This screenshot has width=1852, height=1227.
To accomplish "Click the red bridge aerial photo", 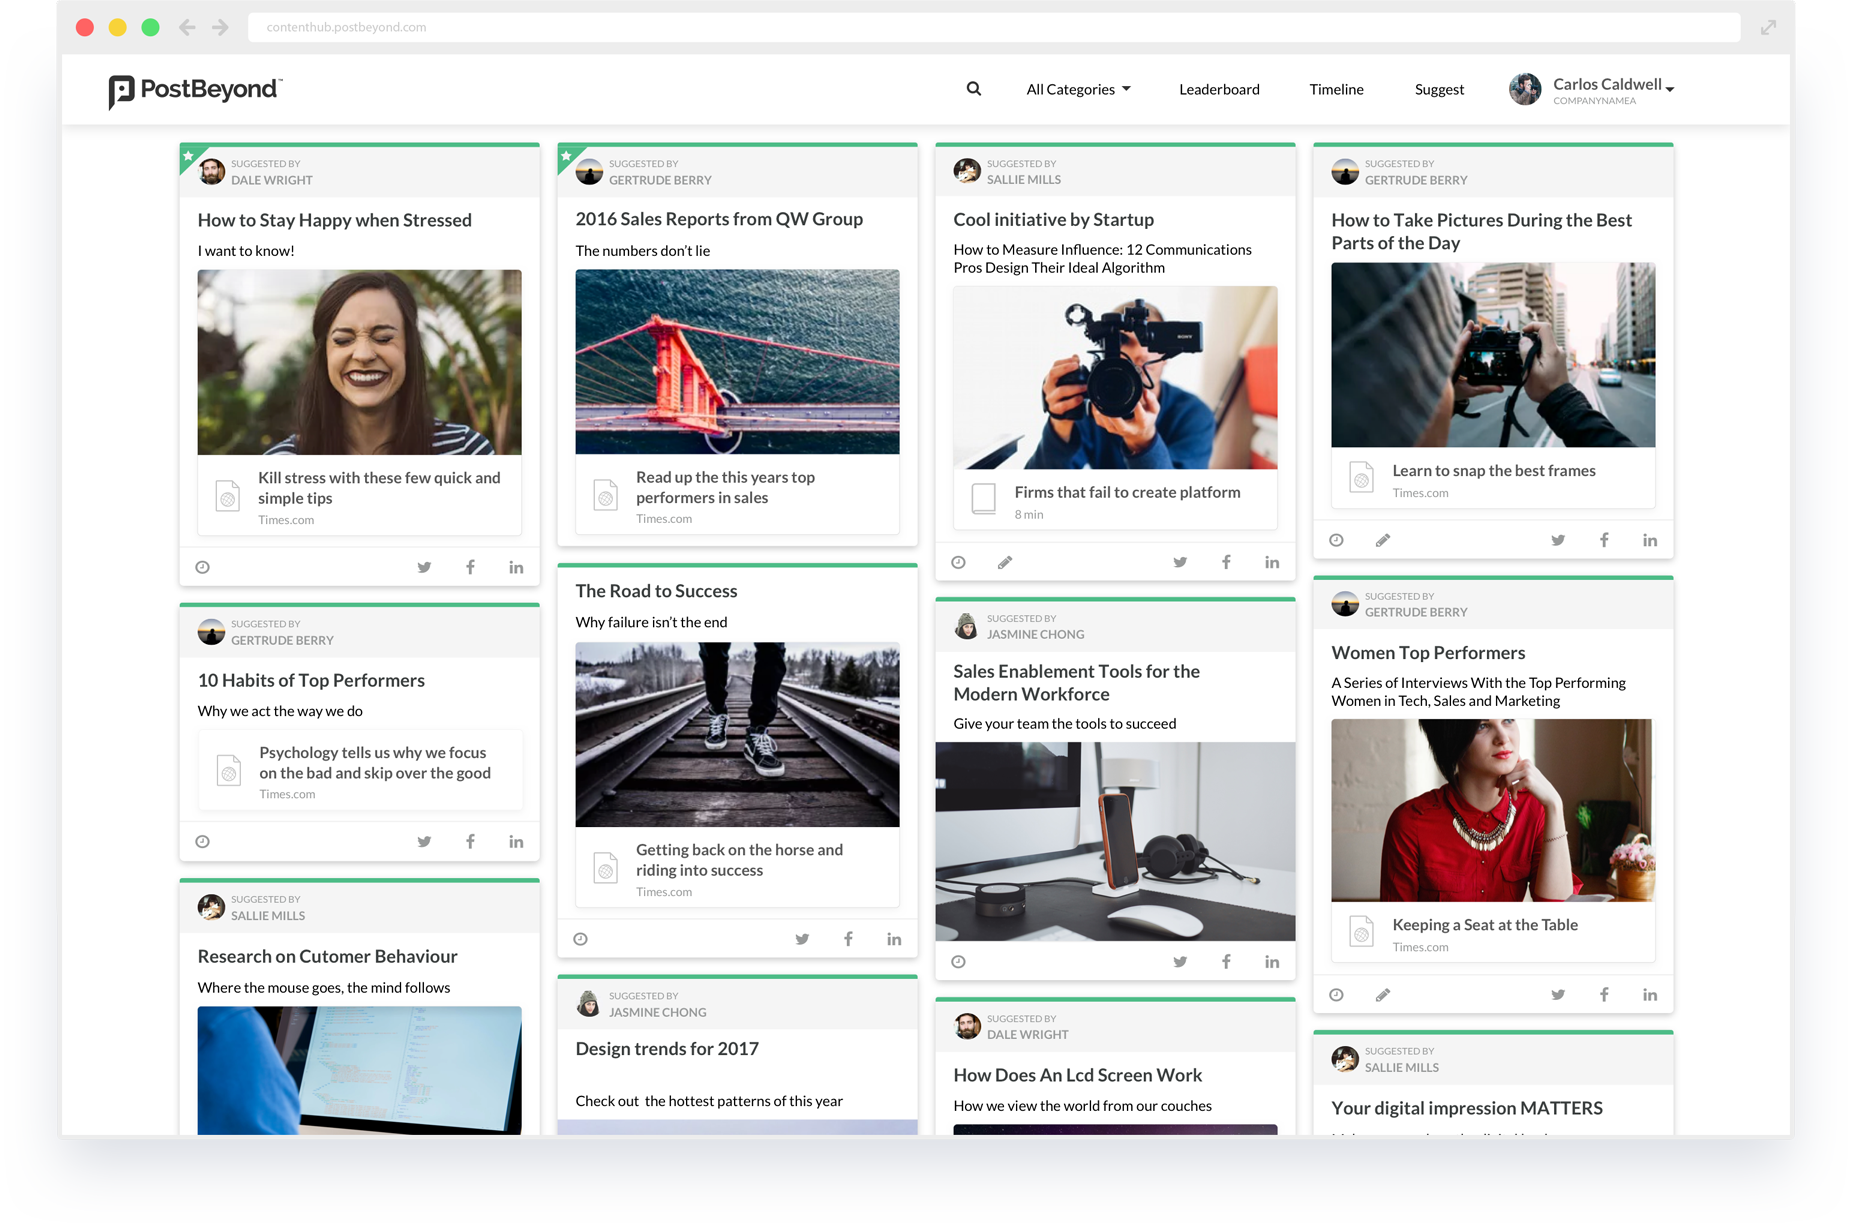I will 737,362.
